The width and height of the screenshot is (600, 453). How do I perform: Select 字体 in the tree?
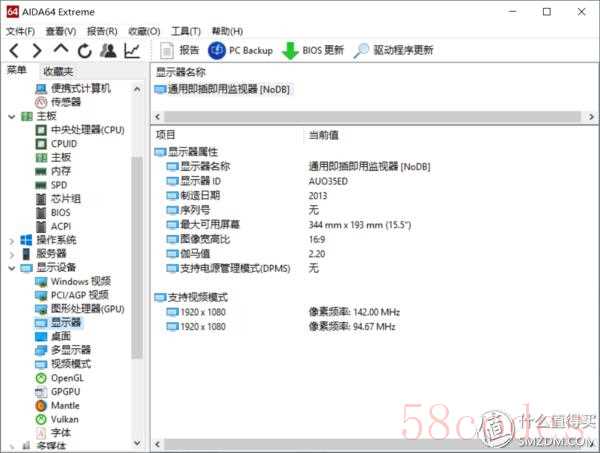pyautogui.click(x=53, y=433)
